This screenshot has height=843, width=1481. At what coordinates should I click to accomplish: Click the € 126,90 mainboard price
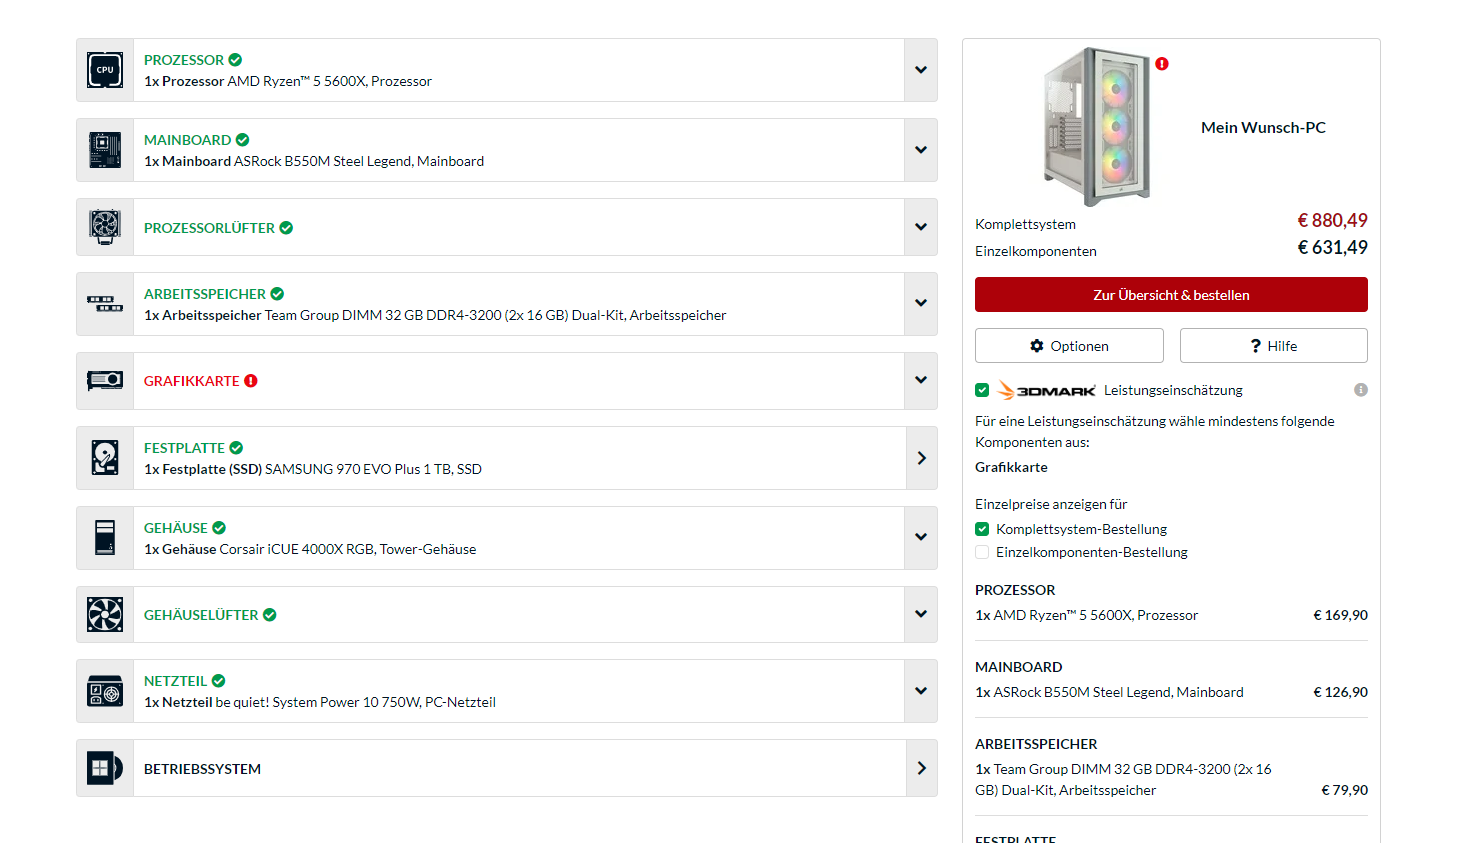[x=1340, y=692]
